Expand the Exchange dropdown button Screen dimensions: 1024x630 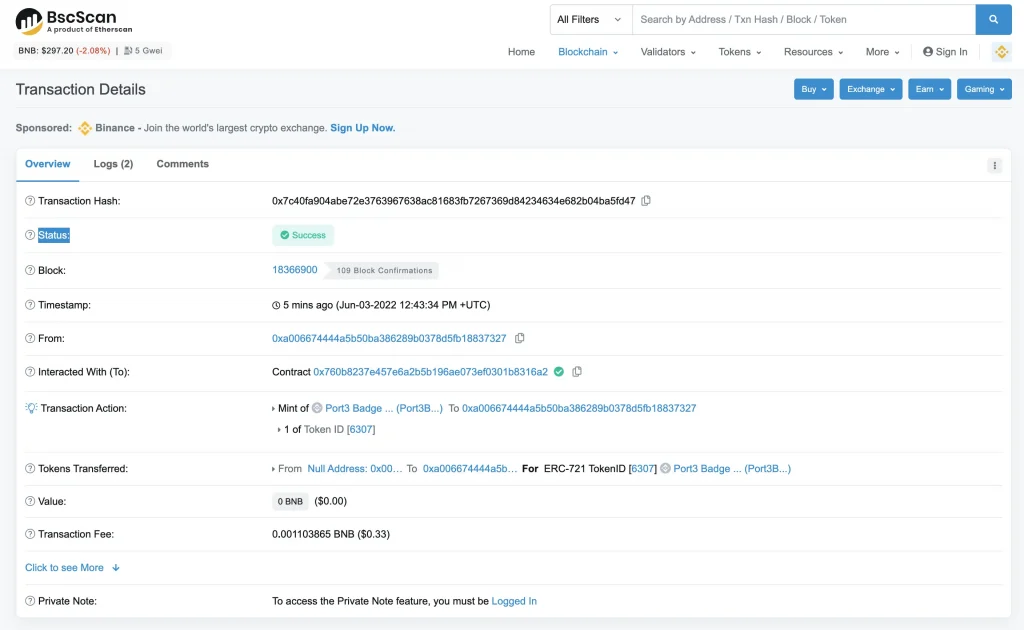[870, 89]
